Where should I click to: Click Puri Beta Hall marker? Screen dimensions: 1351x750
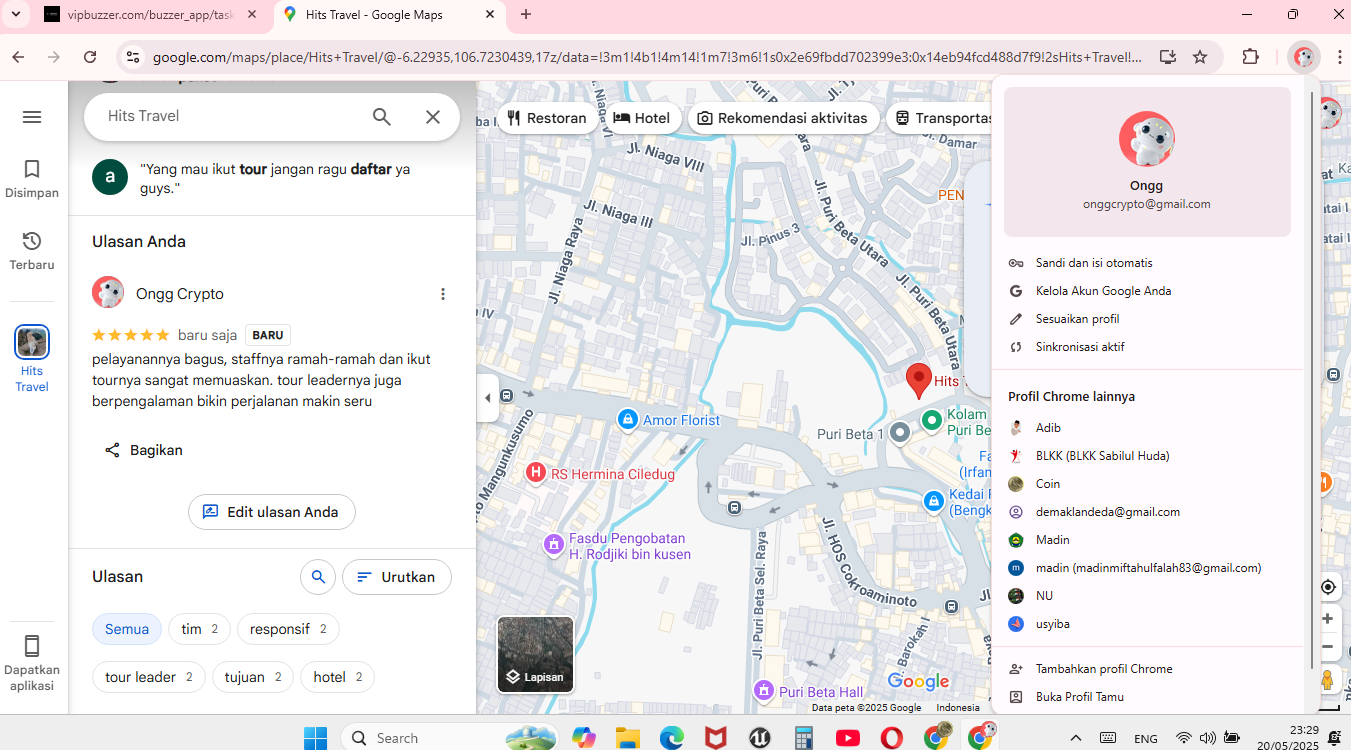coord(764,691)
